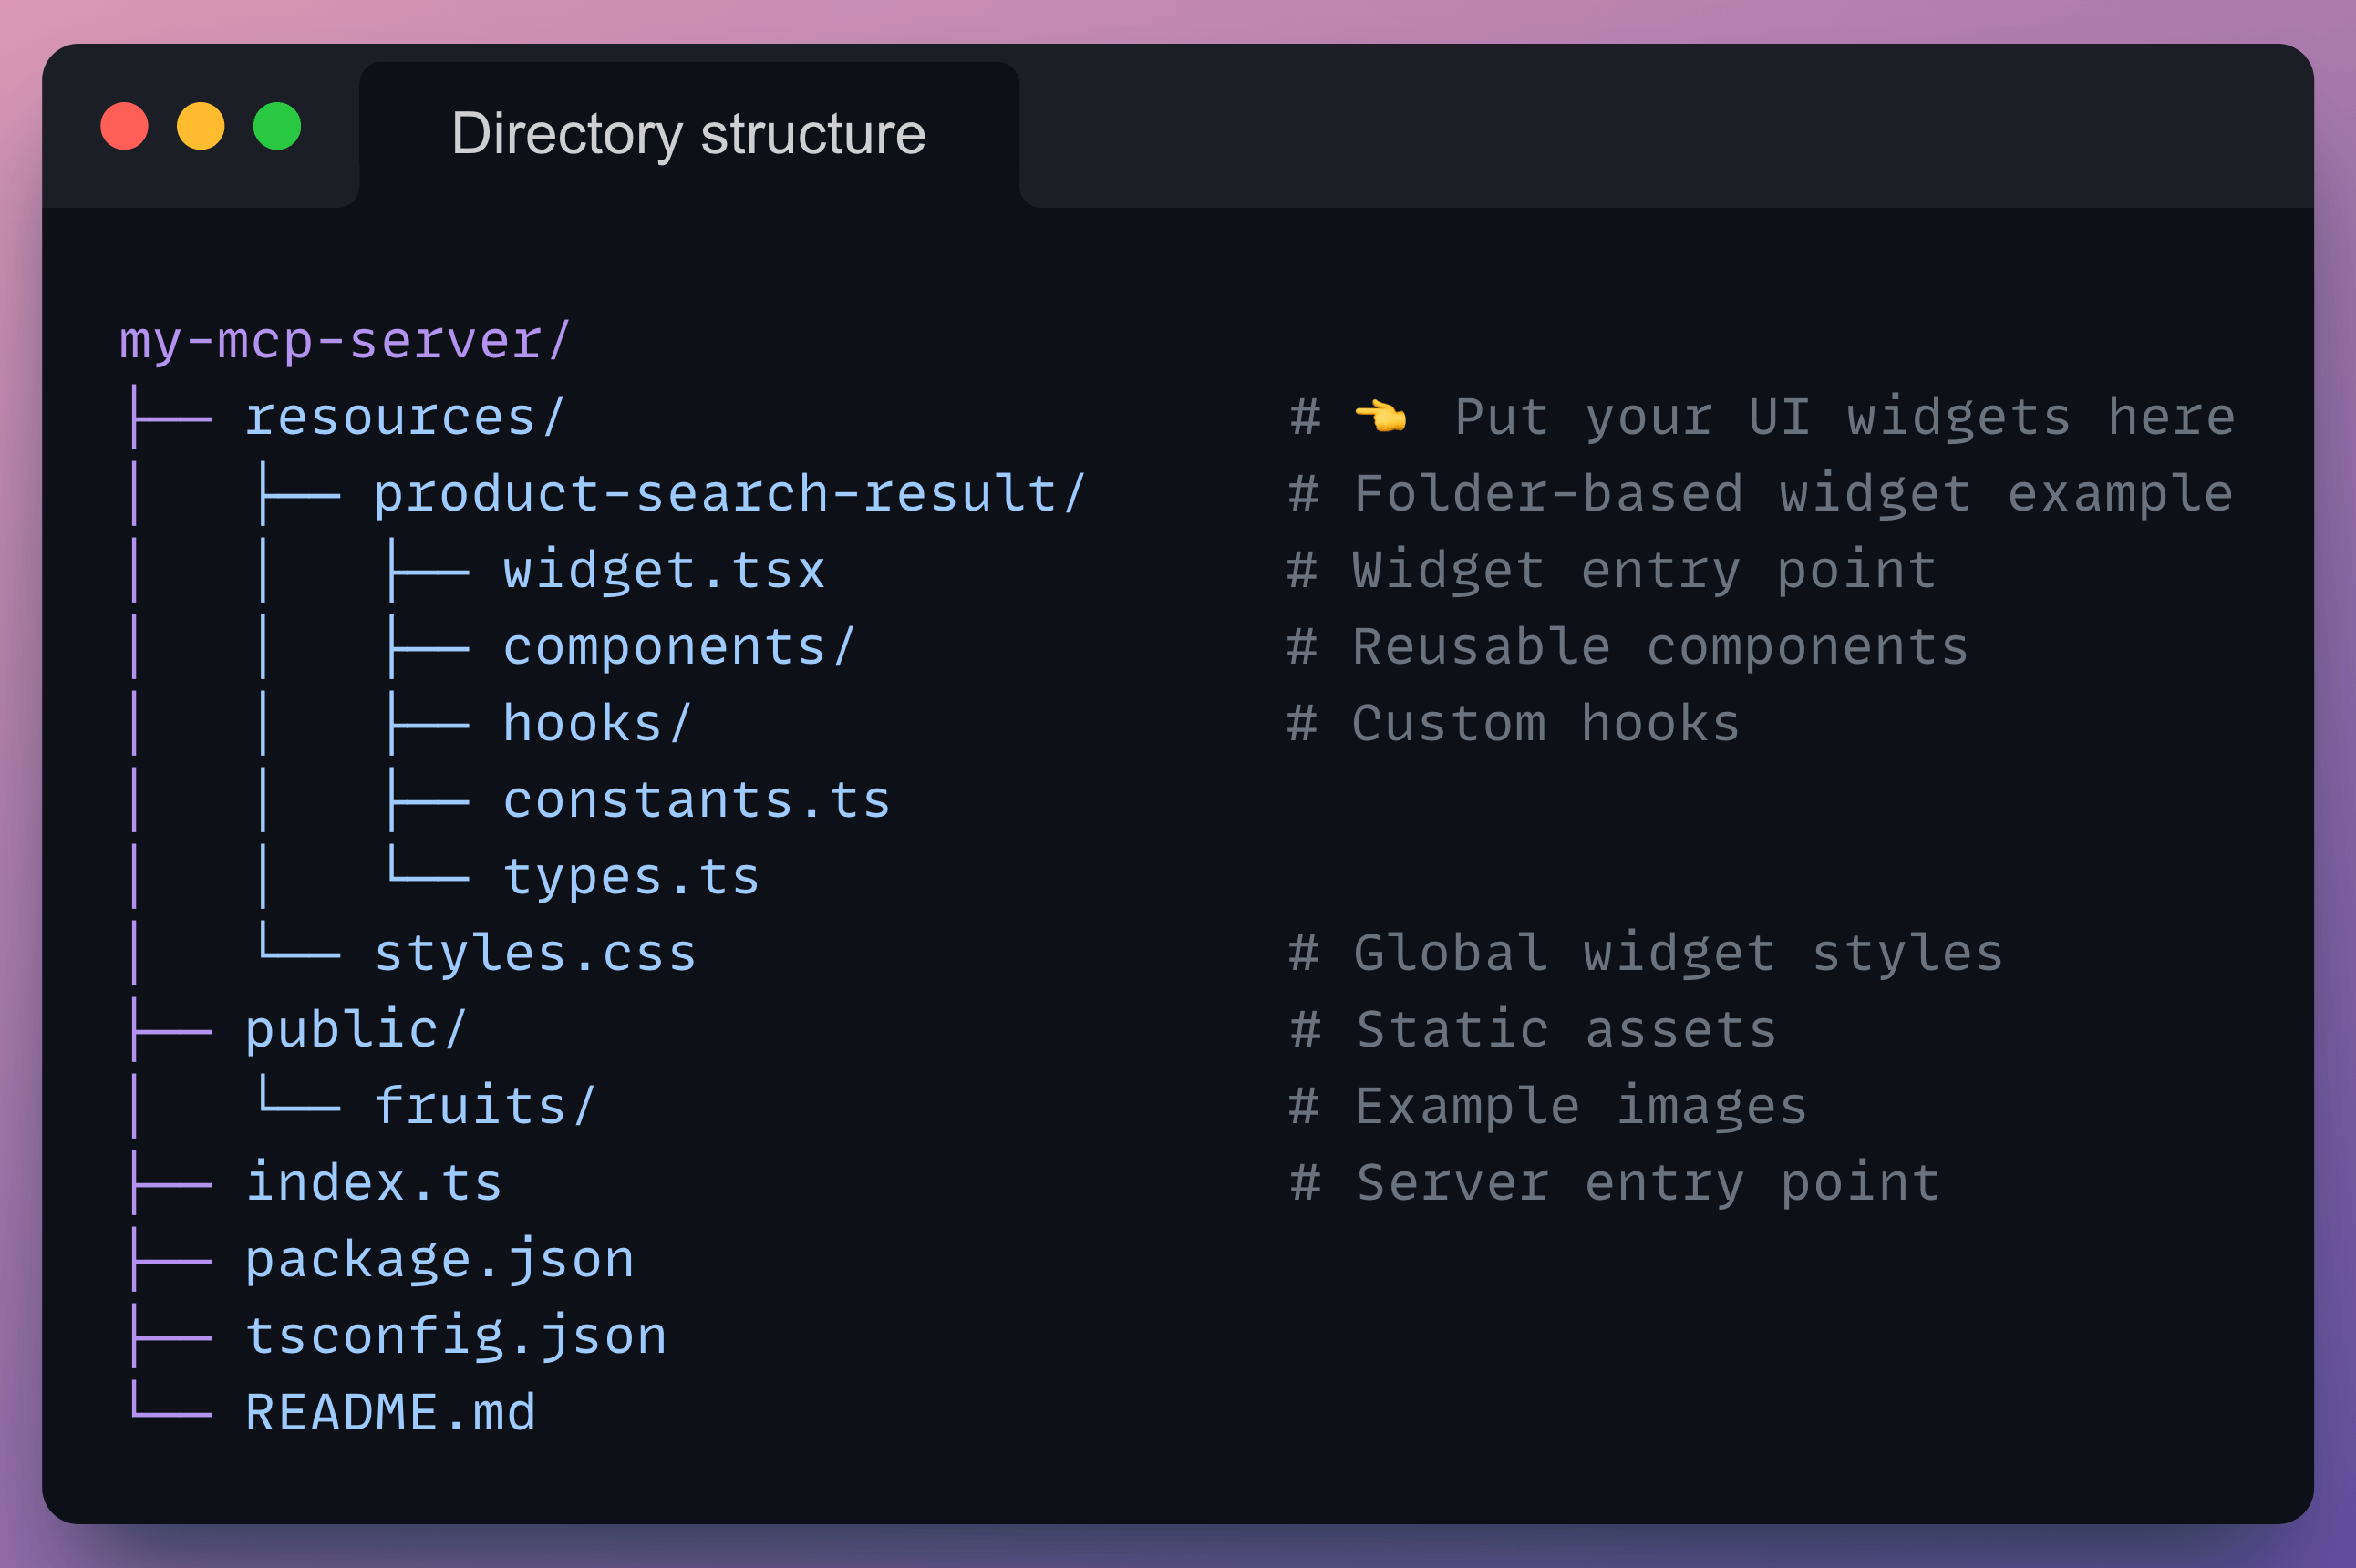Click the fruits/ folder entry
This screenshot has height=1568, width=2356.
point(485,1106)
